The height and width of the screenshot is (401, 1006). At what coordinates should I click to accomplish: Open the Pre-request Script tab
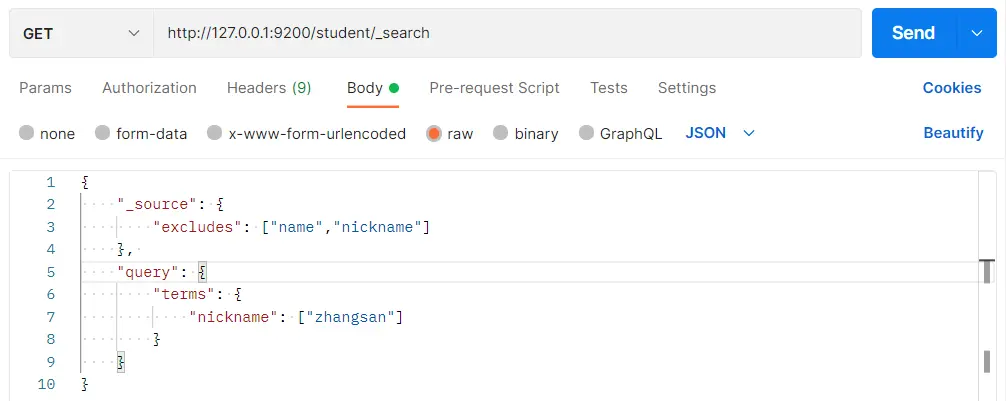[x=494, y=88]
